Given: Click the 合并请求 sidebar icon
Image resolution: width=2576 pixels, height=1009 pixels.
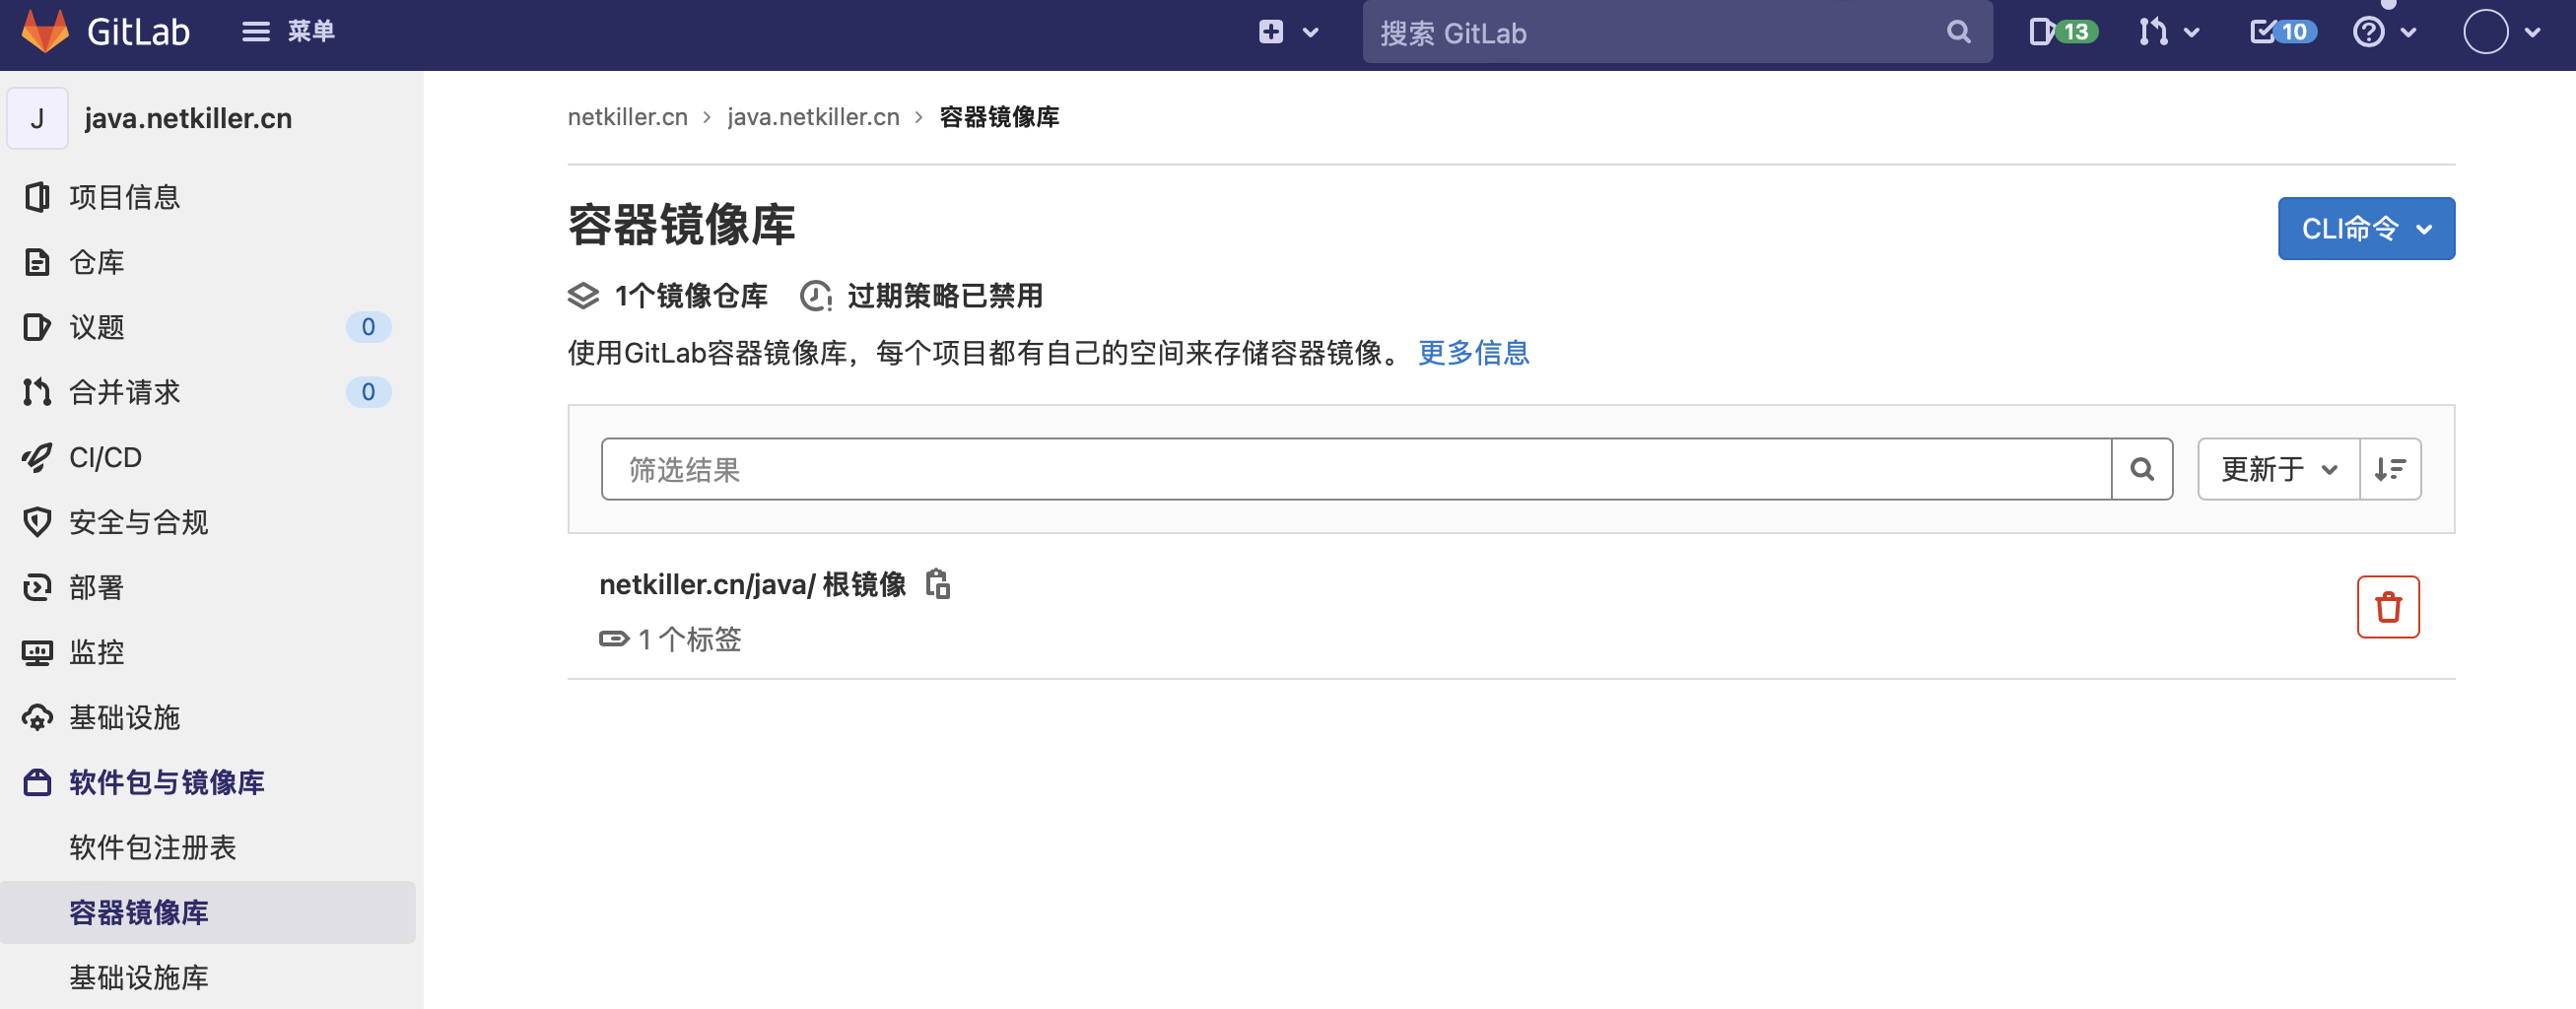Looking at the screenshot, I should [37, 392].
